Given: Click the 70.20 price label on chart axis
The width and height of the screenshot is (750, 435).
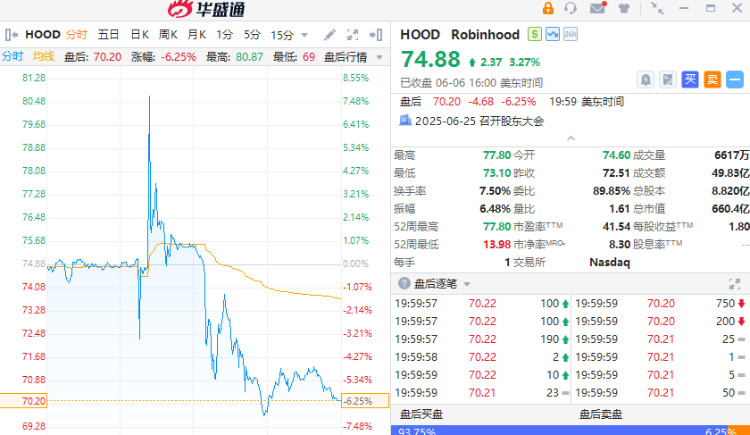Looking at the screenshot, I should (x=23, y=401).
